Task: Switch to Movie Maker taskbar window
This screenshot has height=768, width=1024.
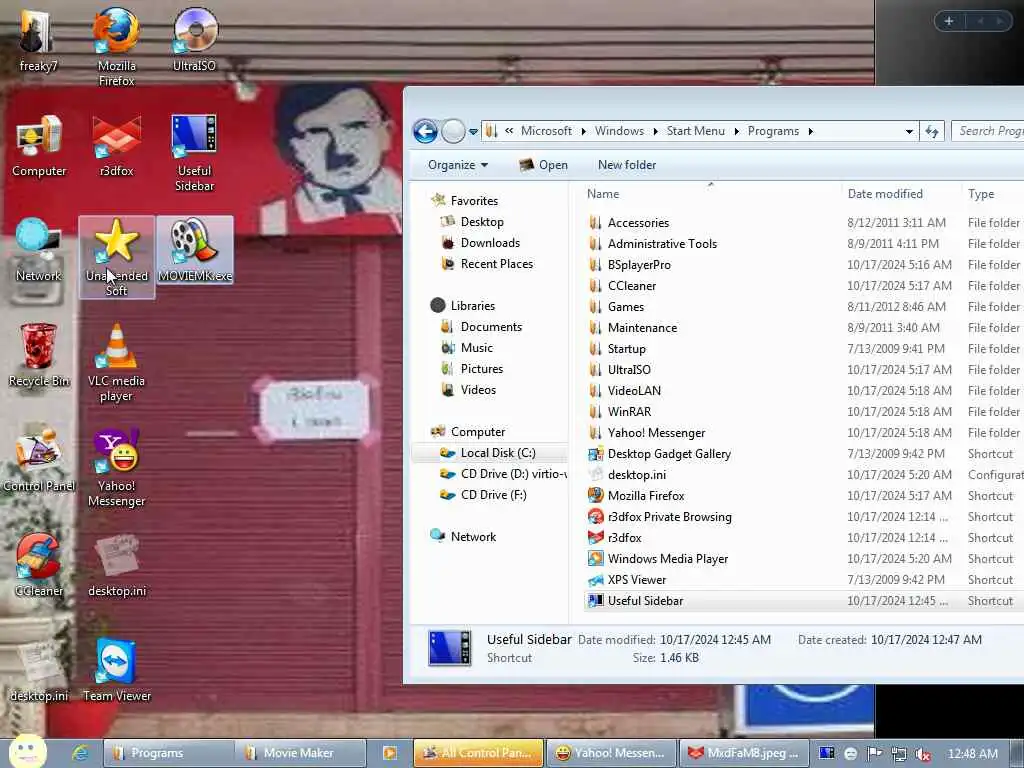Action: (300, 753)
